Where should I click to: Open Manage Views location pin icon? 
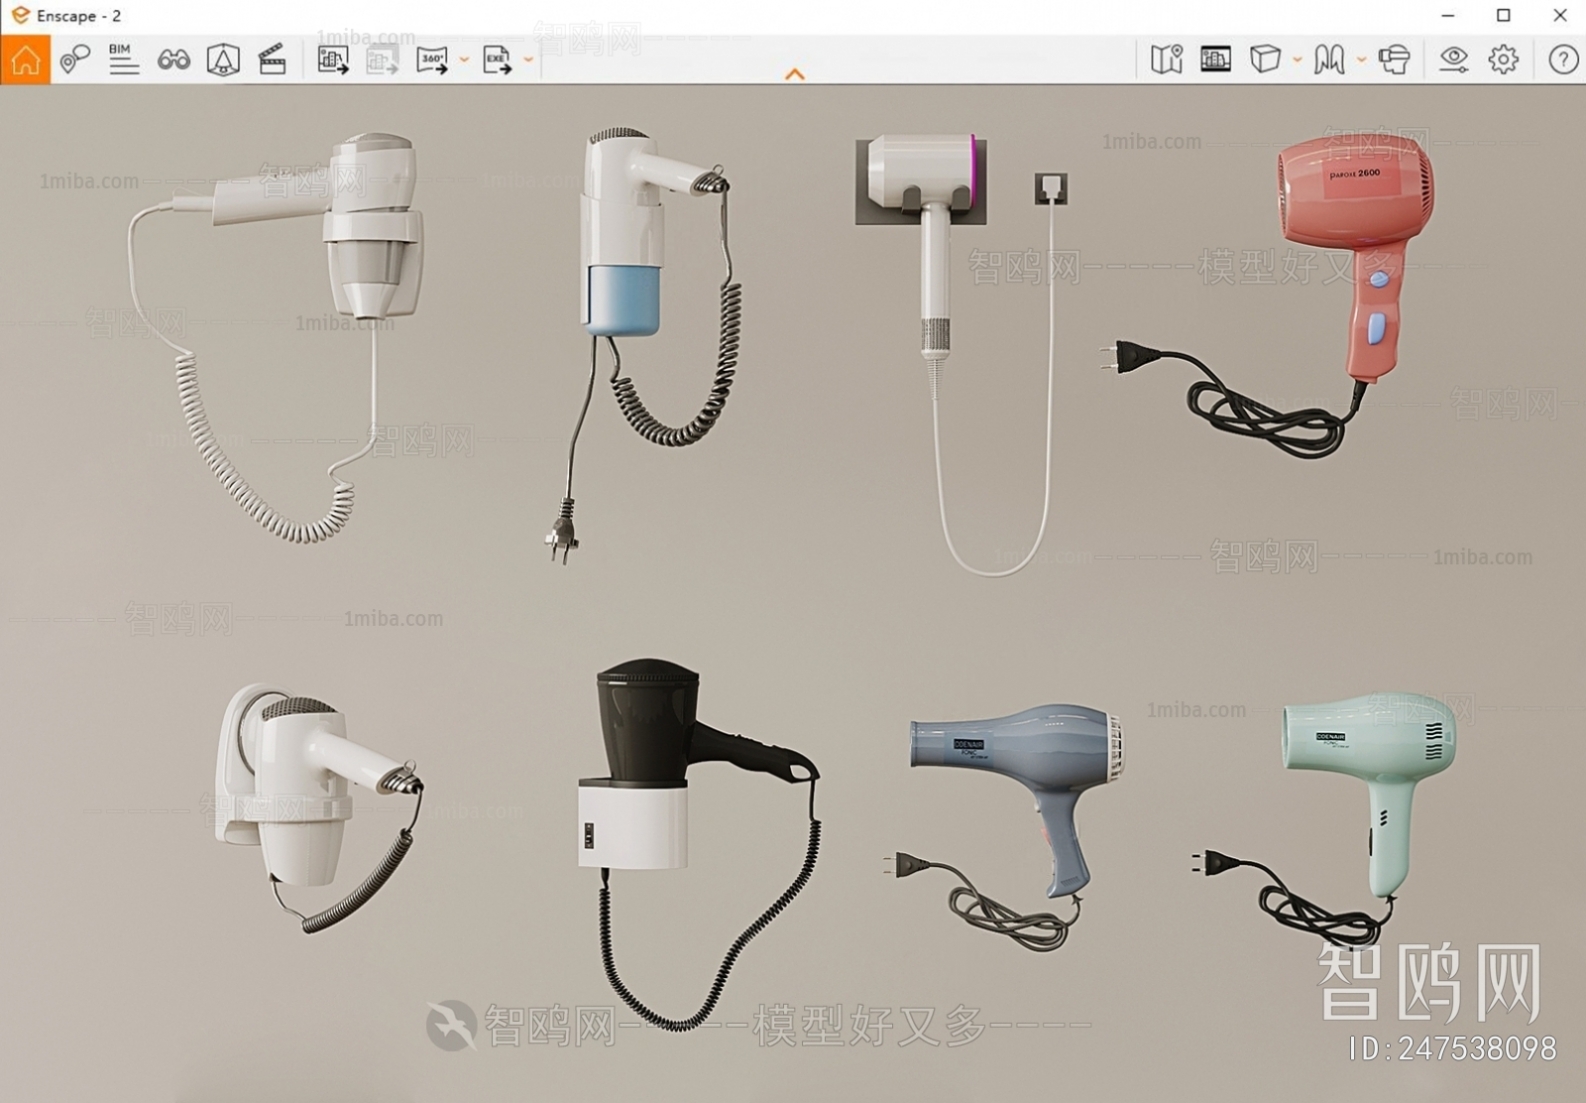point(74,60)
